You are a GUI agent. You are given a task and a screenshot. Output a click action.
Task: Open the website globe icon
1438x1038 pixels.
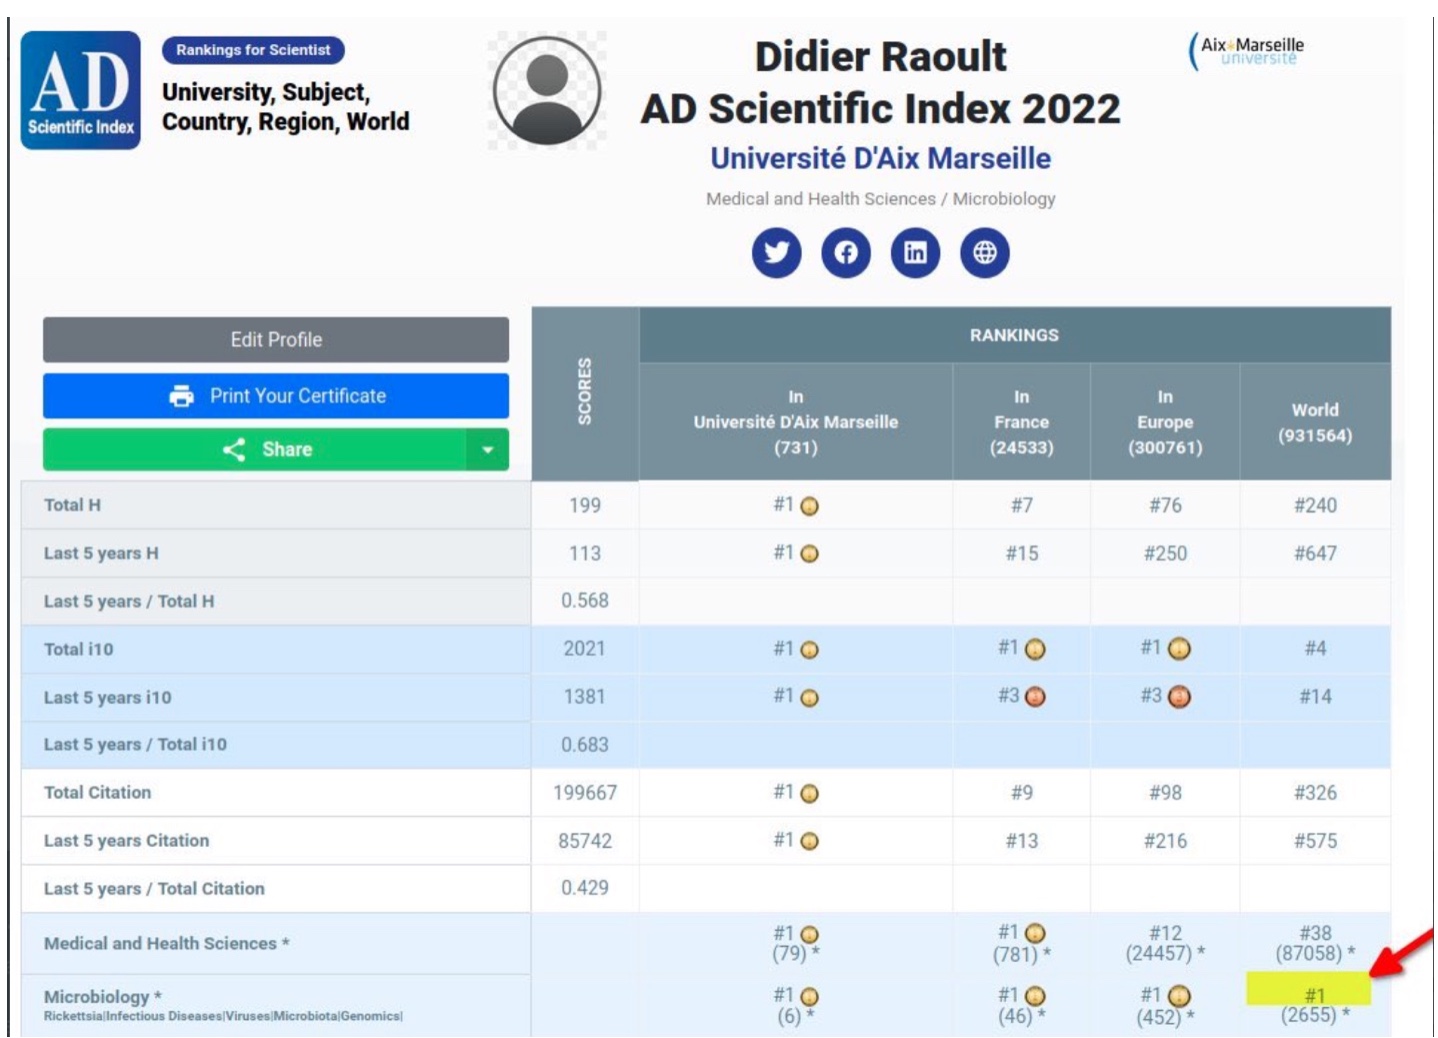[985, 252]
